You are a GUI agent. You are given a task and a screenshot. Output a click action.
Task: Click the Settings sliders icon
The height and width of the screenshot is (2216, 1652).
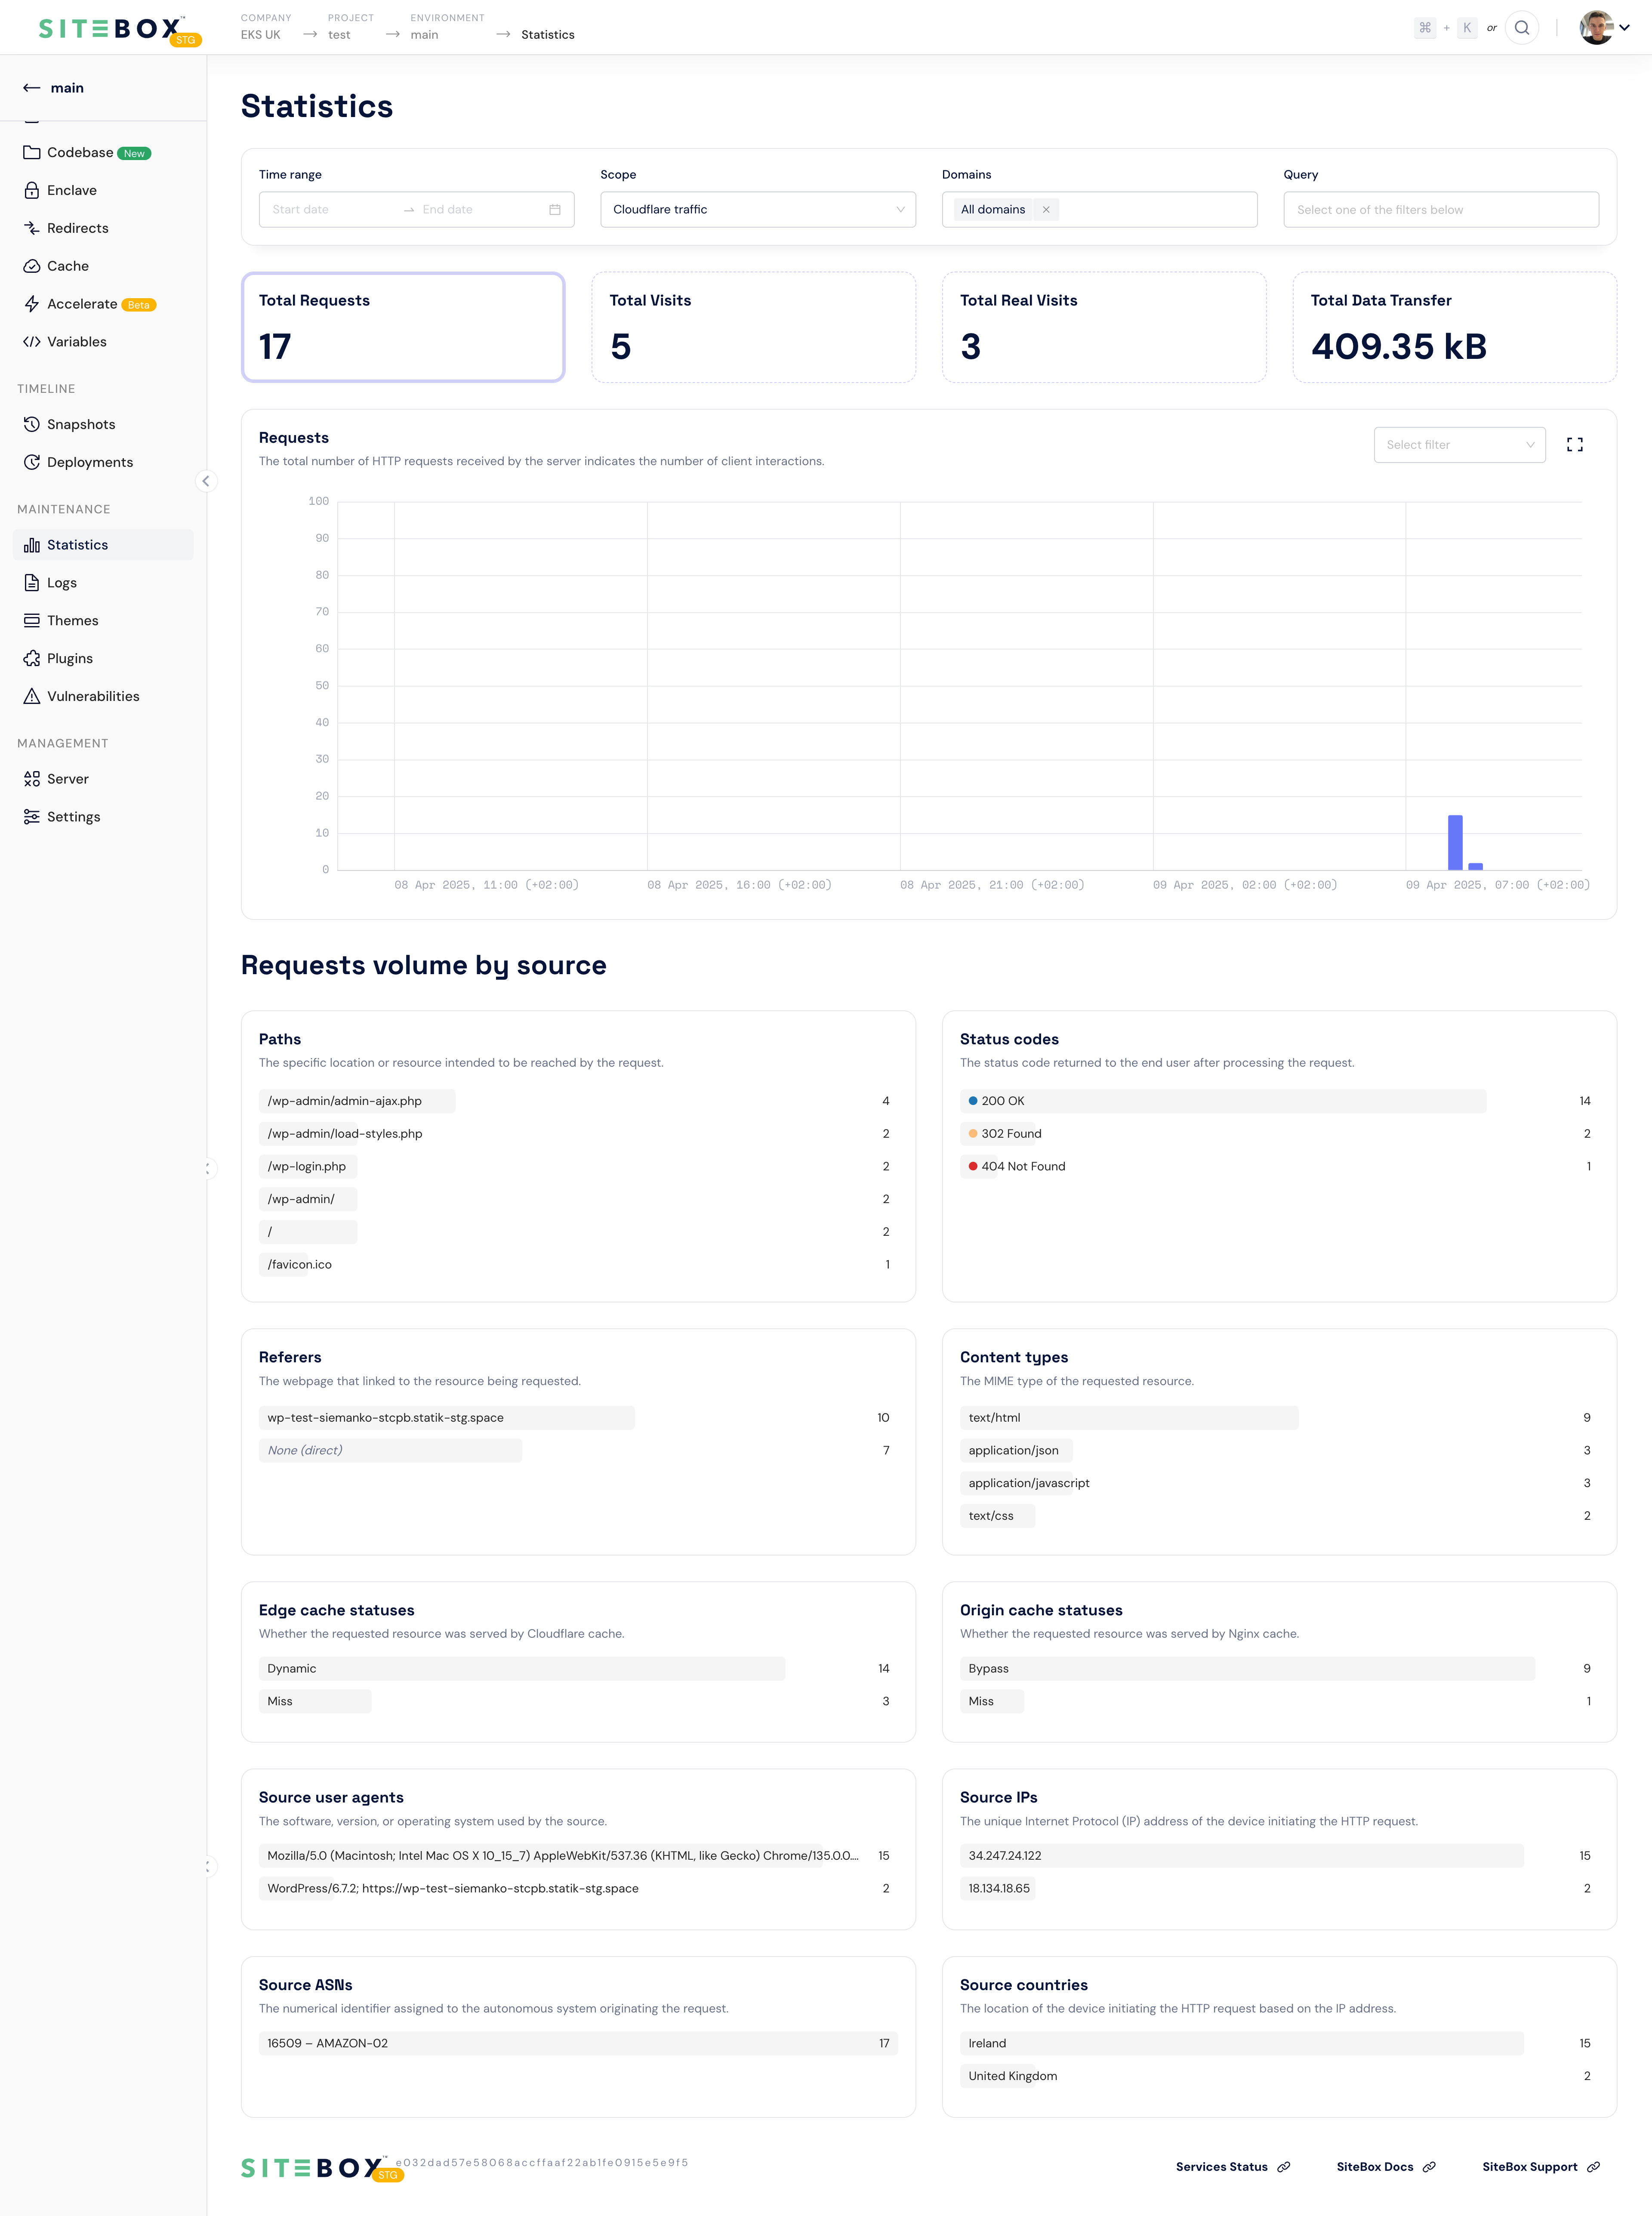[x=32, y=817]
